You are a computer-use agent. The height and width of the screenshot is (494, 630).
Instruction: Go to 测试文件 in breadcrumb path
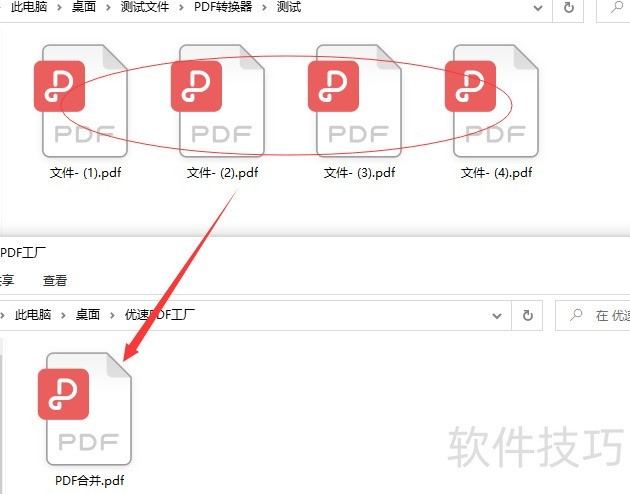[145, 6]
